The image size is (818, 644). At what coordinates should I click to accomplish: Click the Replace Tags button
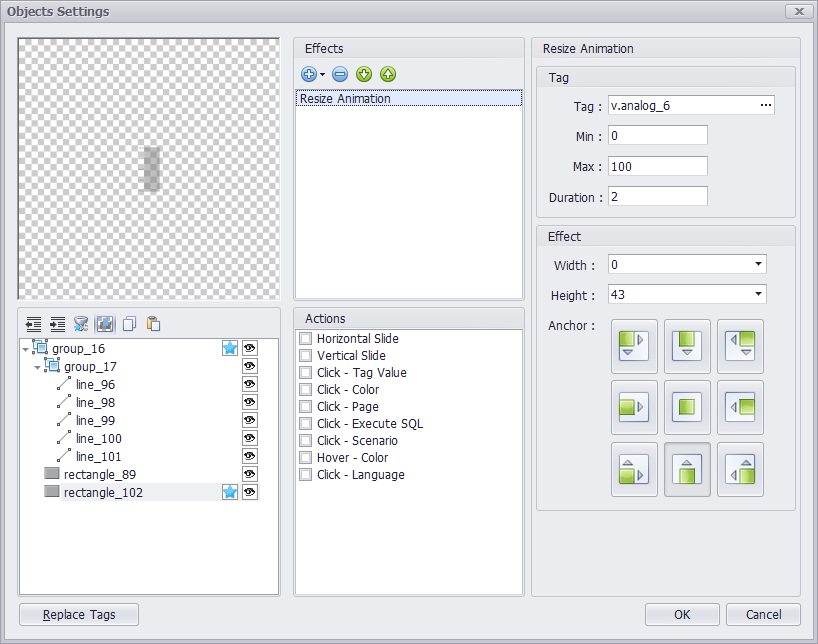click(79, 615)
